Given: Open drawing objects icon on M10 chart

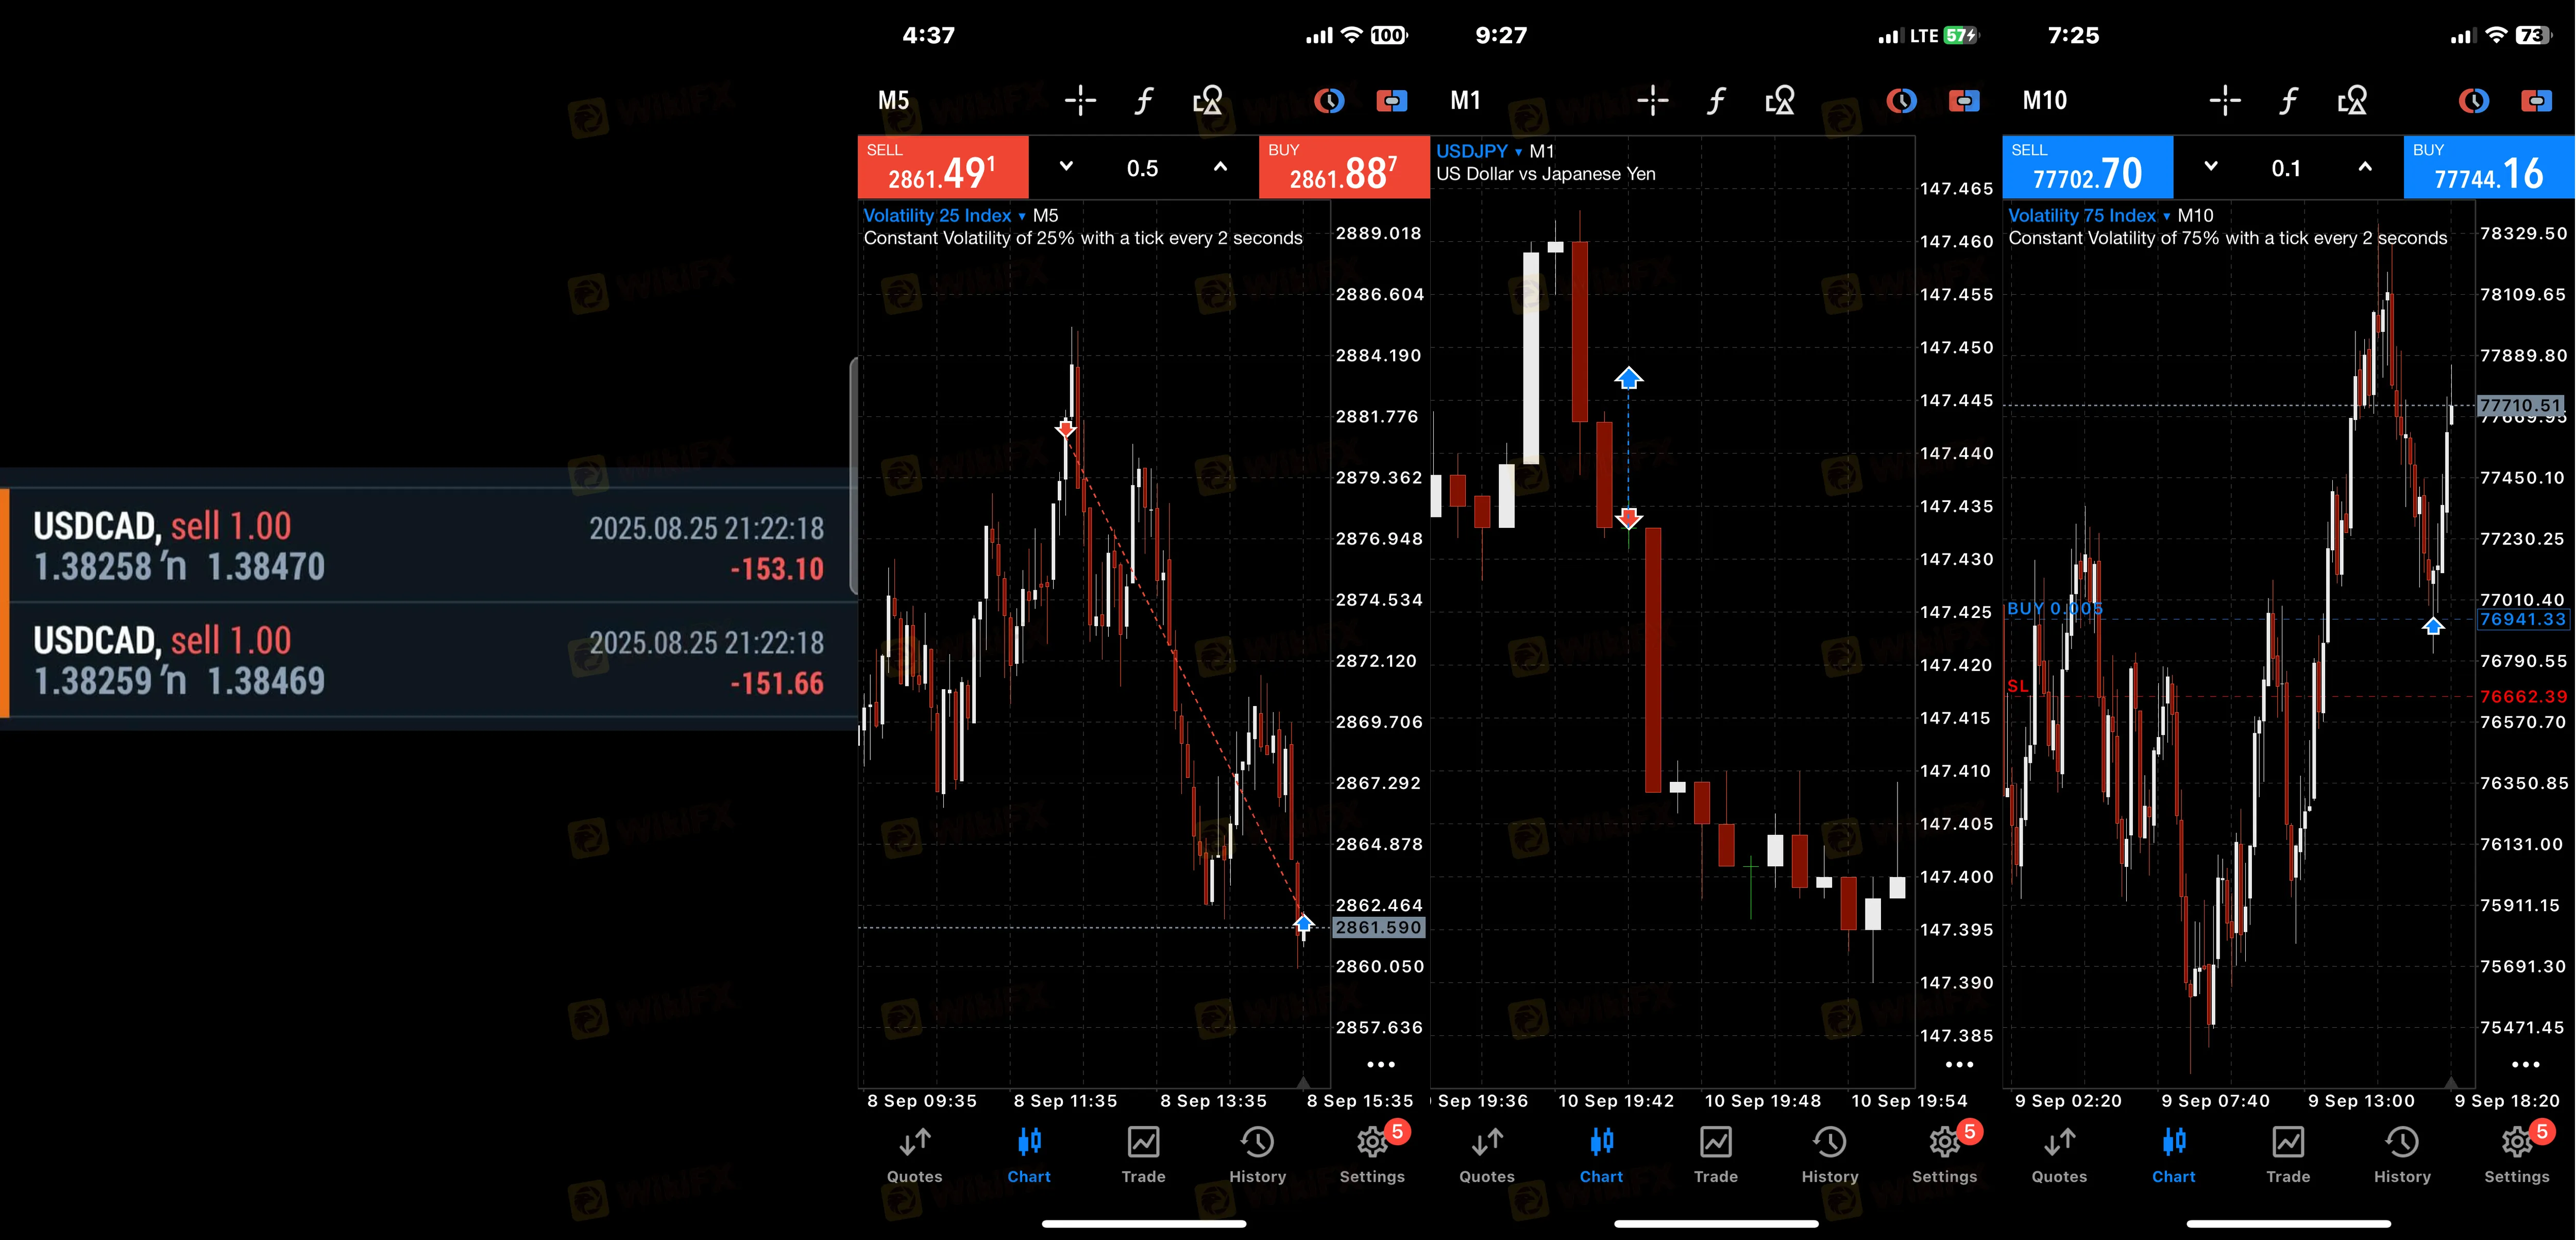Looking at the screenshot, I should click(x=2352, y=100).
